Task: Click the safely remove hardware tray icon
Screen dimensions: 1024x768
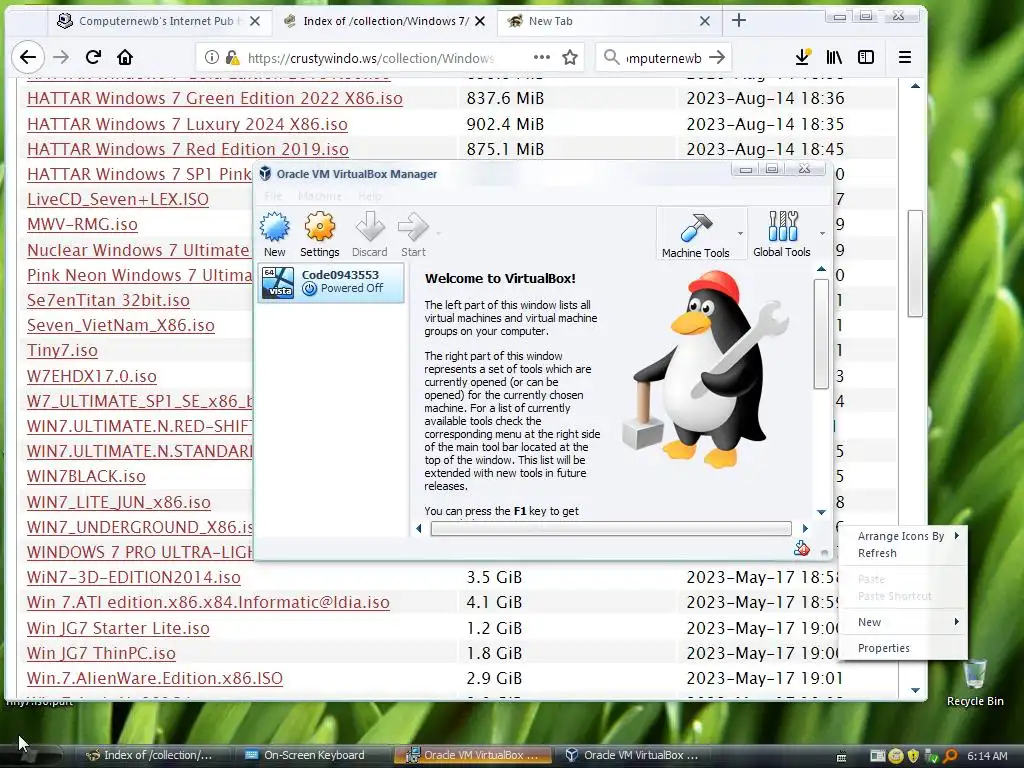Action: 931,756
